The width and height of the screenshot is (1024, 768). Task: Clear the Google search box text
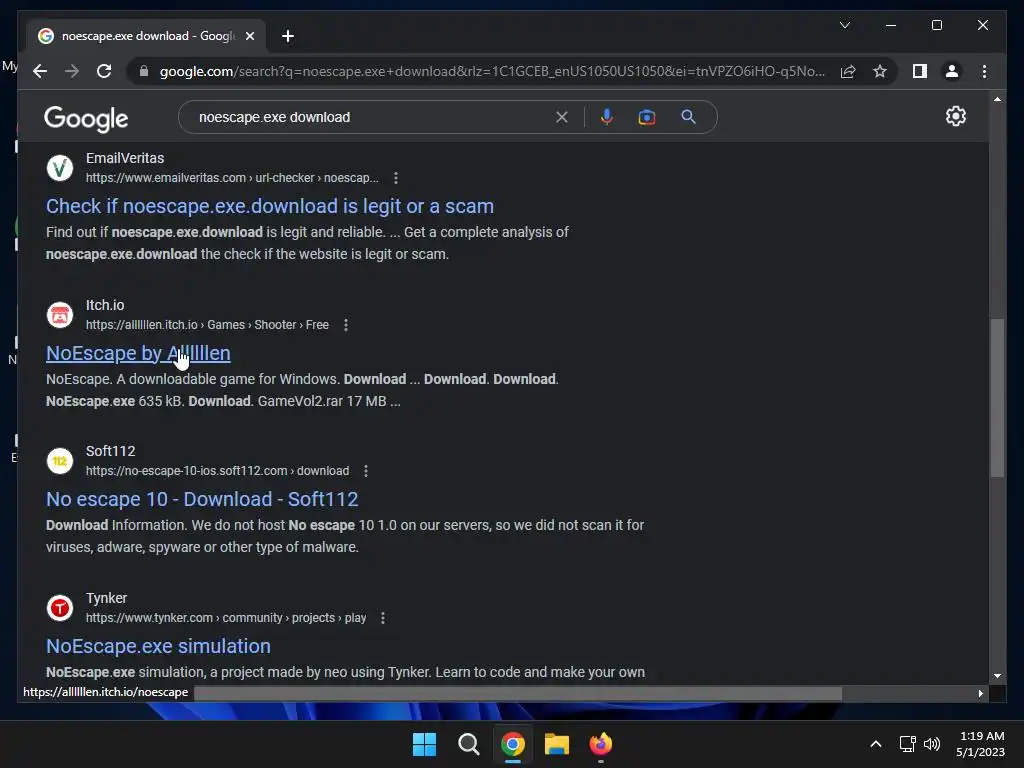tap(562, 117)
